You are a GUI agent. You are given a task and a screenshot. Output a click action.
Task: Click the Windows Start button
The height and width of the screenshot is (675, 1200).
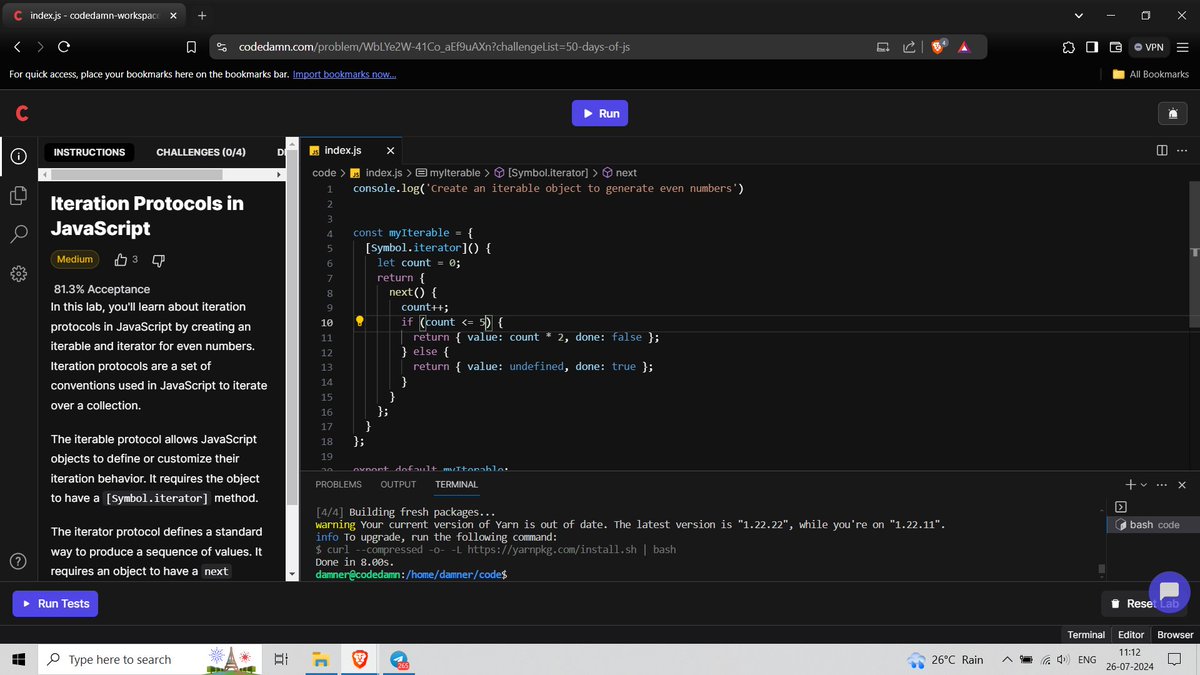click(x=18, y=659)
